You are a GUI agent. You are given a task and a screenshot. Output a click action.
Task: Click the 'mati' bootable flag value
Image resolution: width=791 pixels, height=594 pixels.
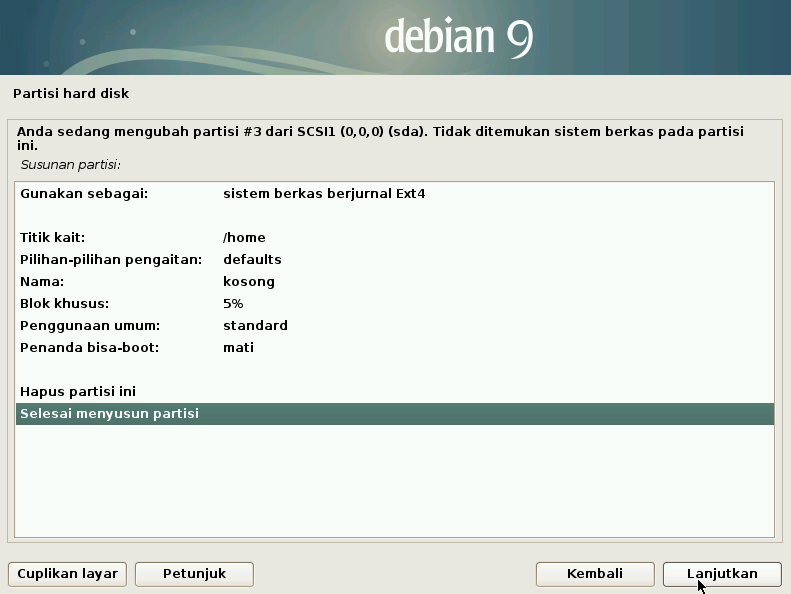[x=238, y=347]
